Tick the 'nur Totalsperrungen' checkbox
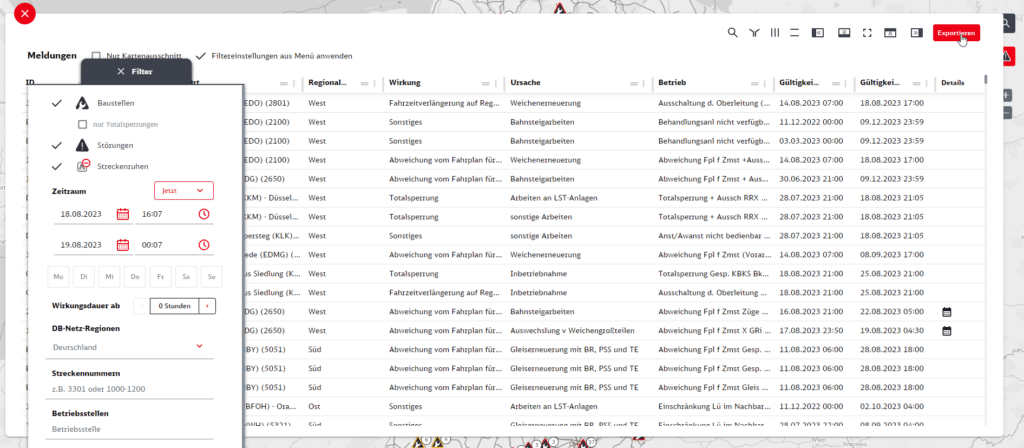Screen dimensions: 1024x448 point(83,124)
